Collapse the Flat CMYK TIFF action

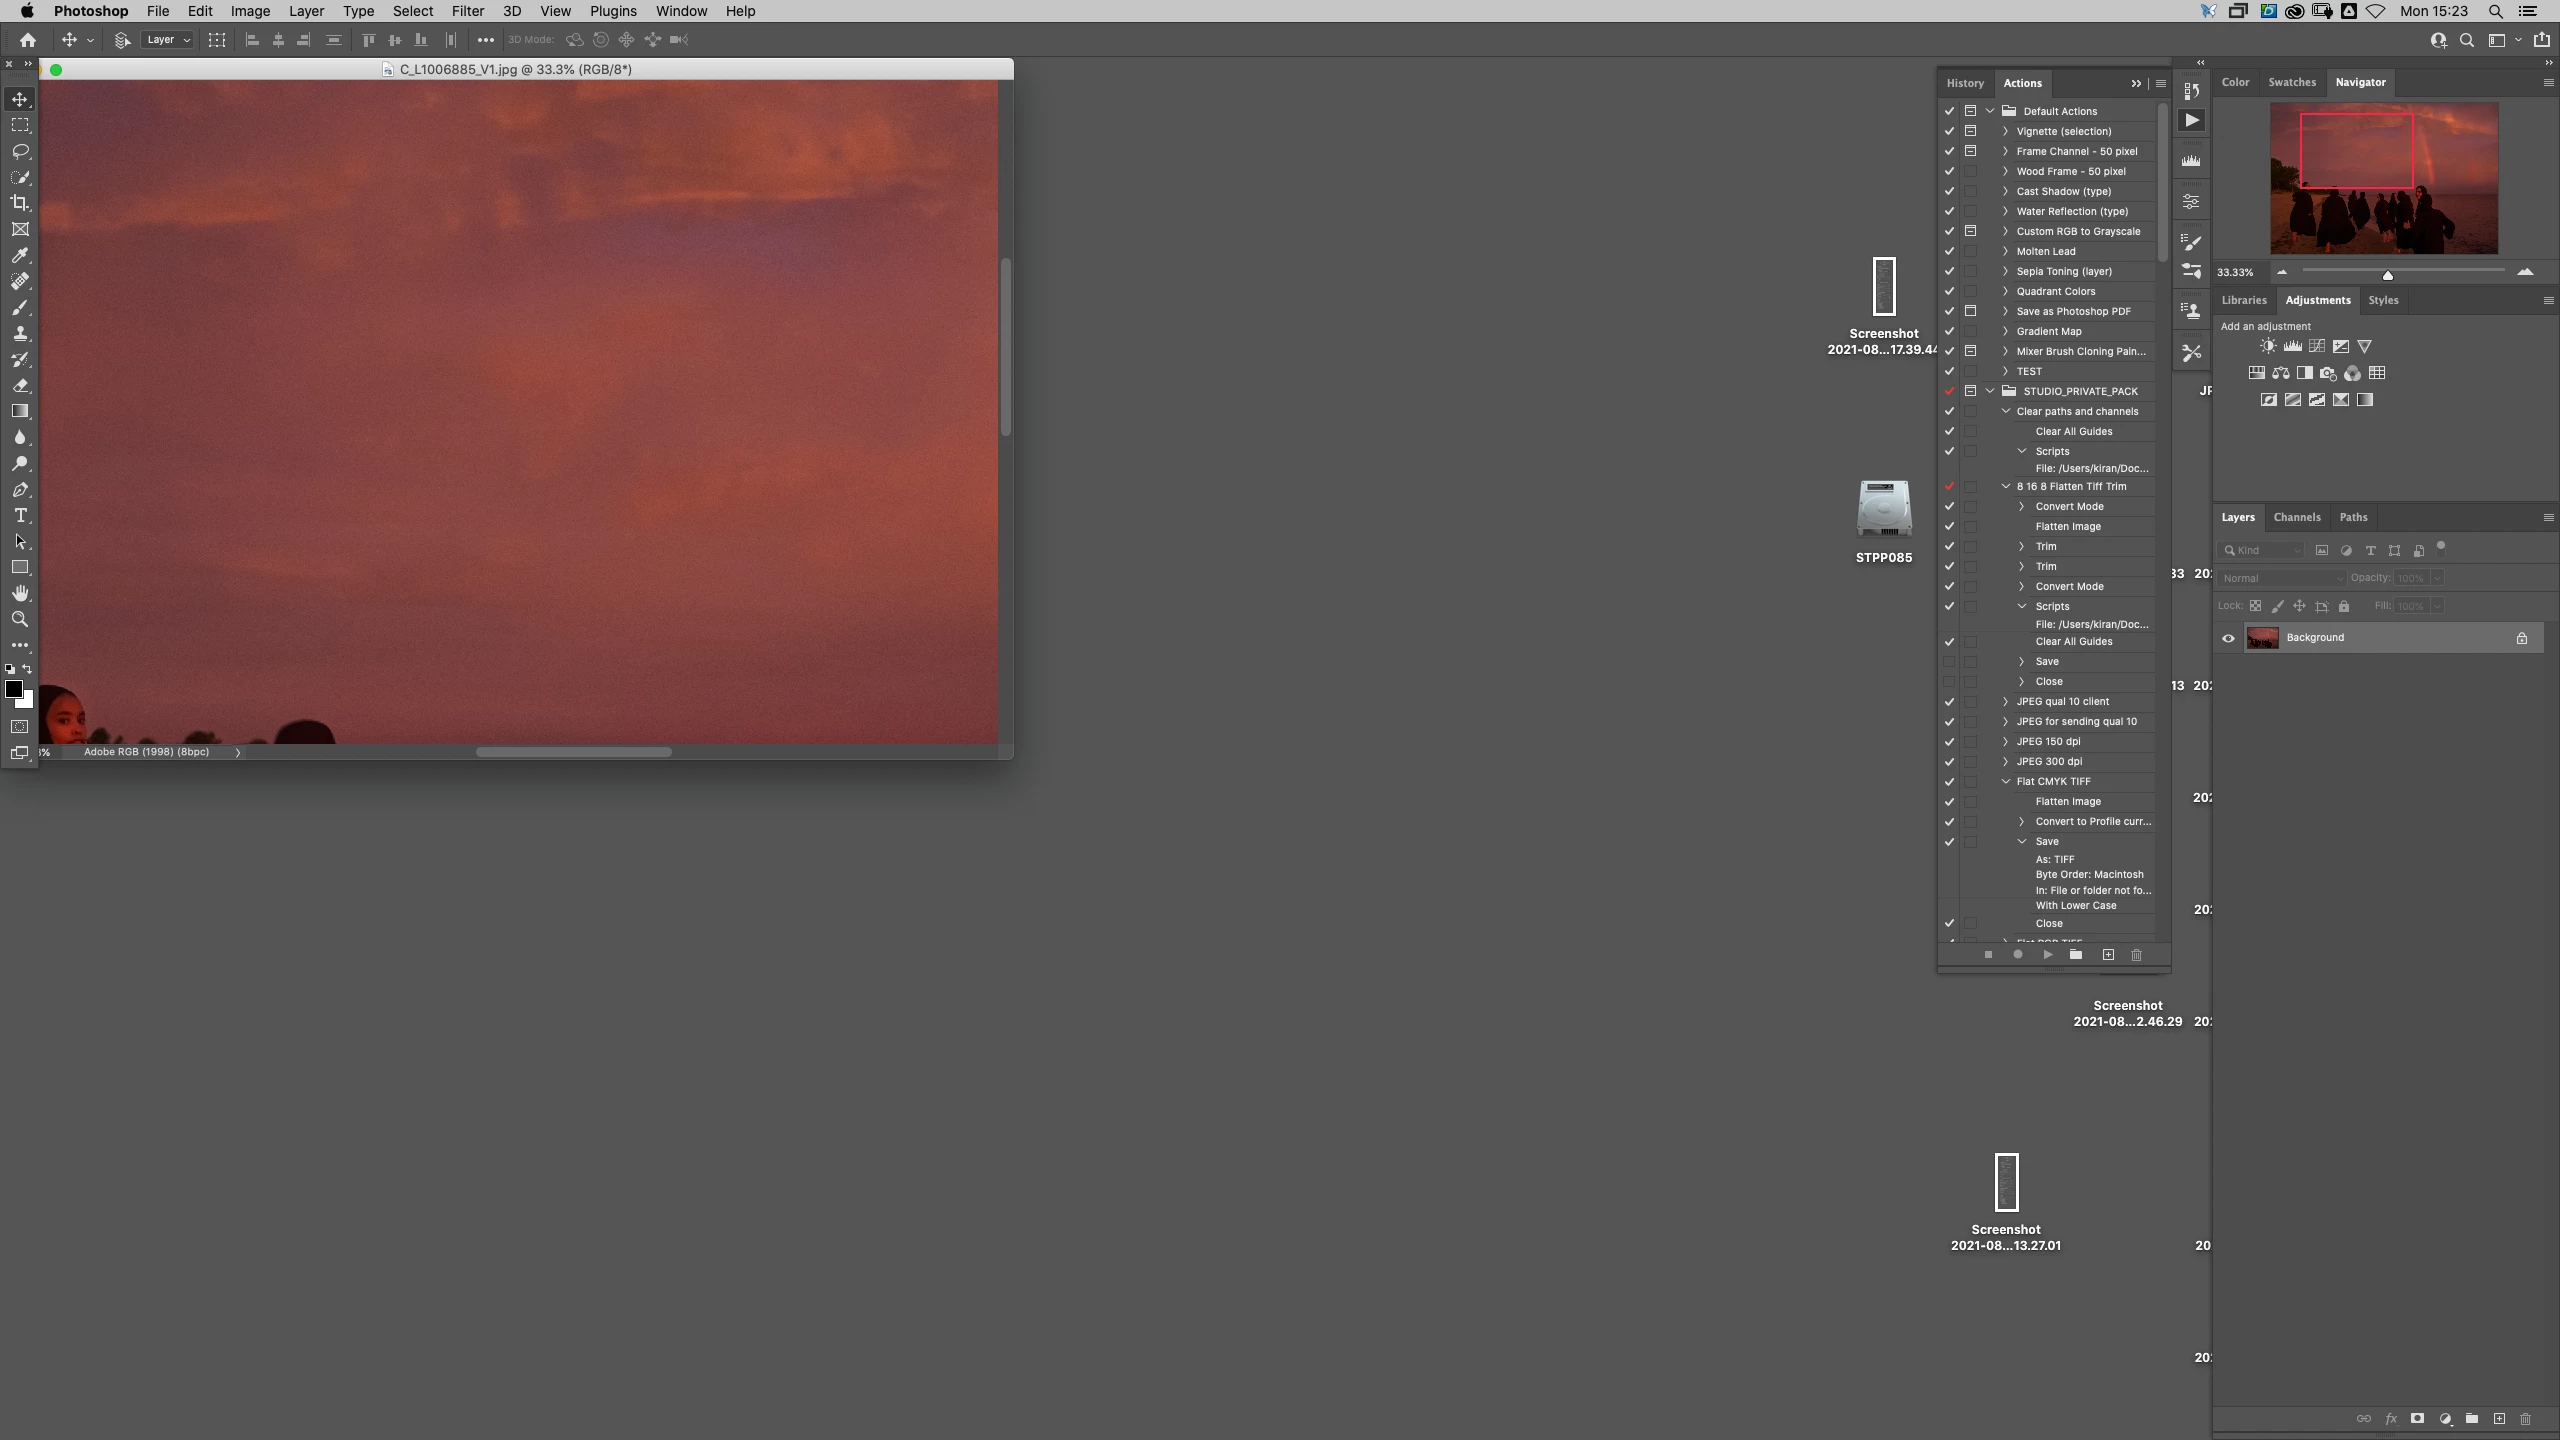click(2005, 781)
